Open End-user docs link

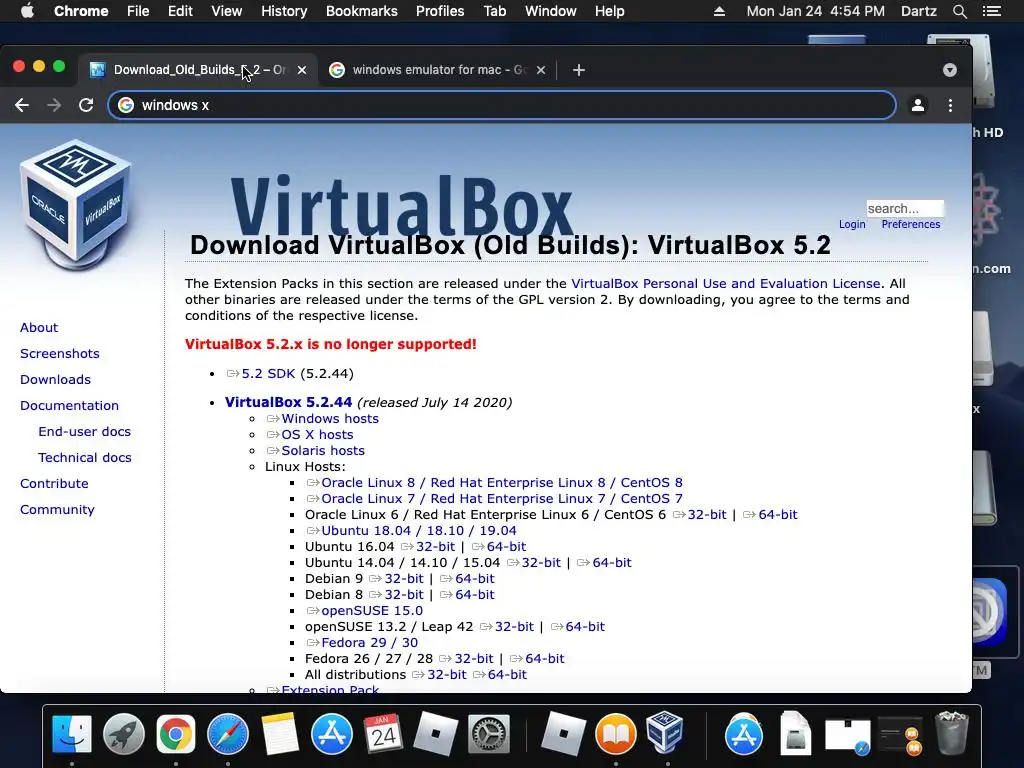84,432
